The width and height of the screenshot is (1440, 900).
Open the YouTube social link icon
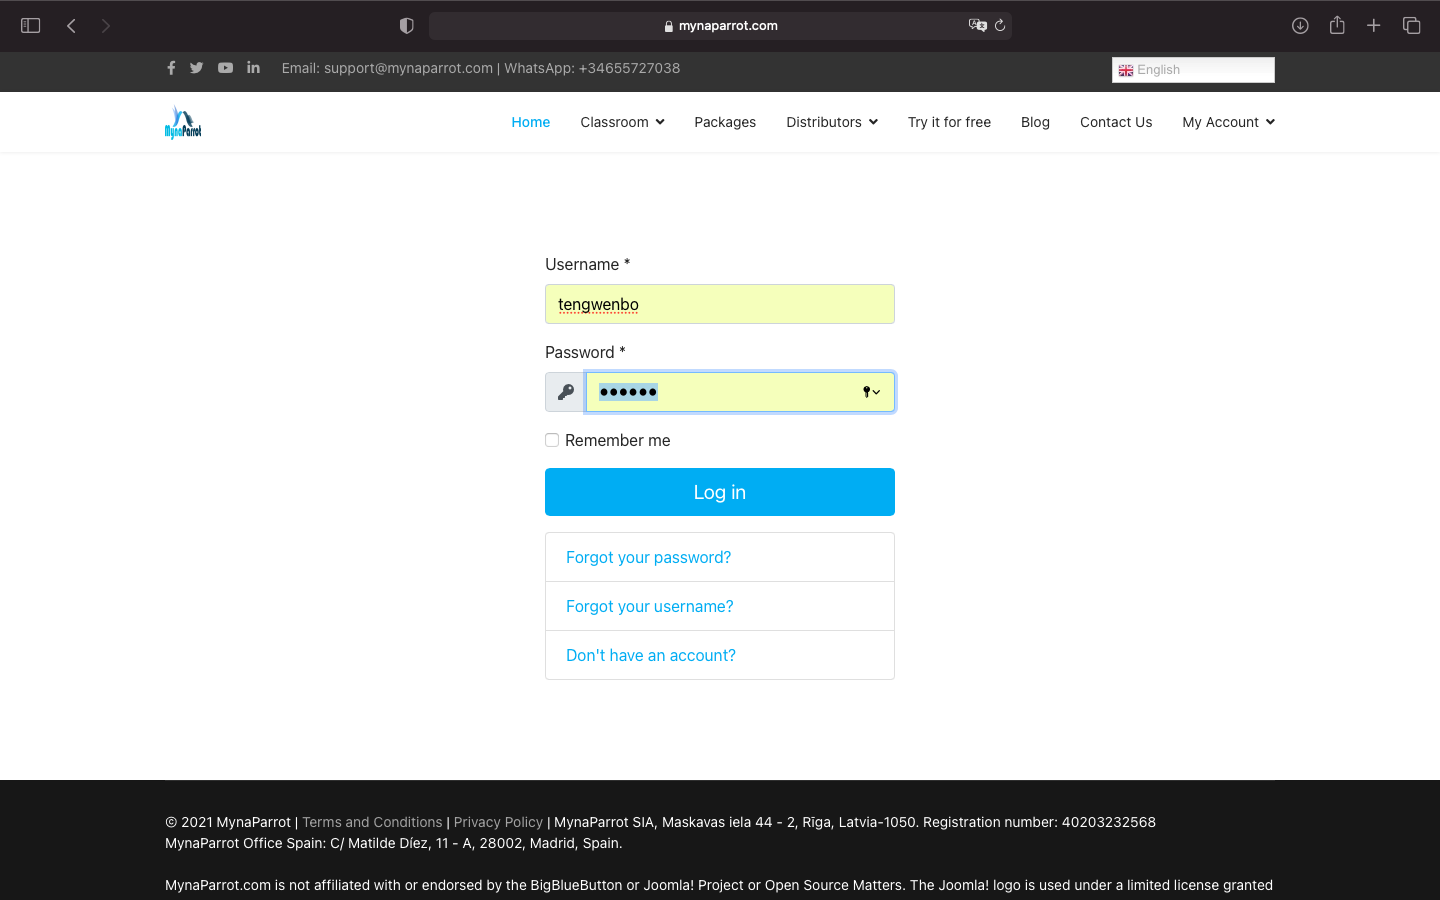(x=225, y=68)
